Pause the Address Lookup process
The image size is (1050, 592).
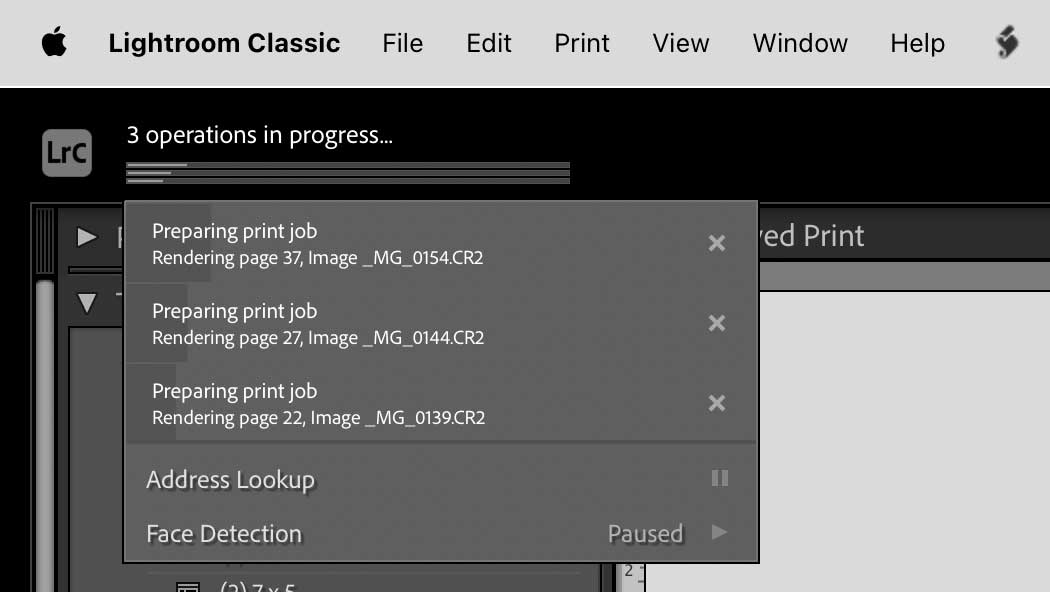[719, 478]
